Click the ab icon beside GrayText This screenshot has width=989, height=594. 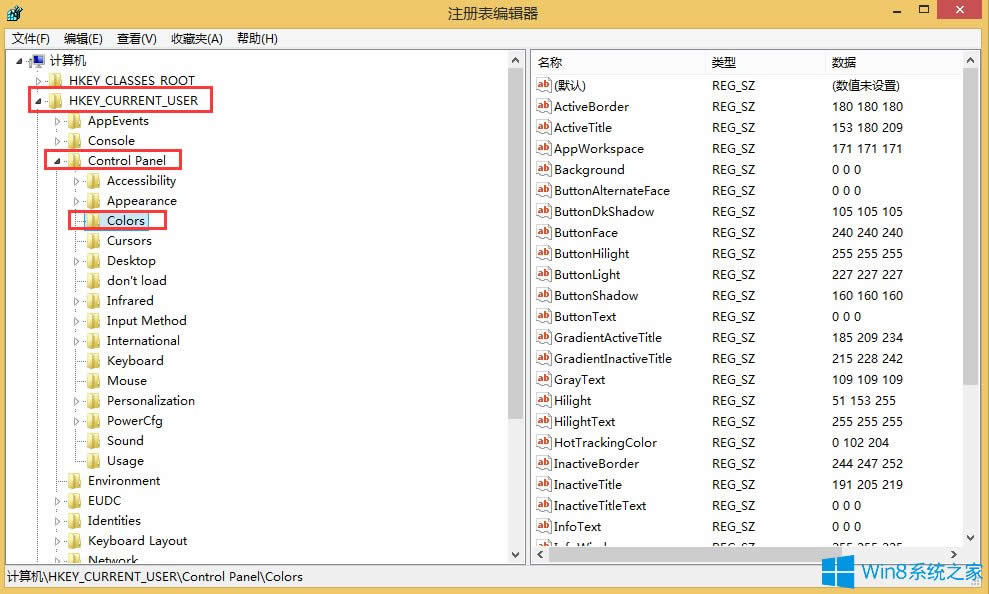(x=543, y=379)
